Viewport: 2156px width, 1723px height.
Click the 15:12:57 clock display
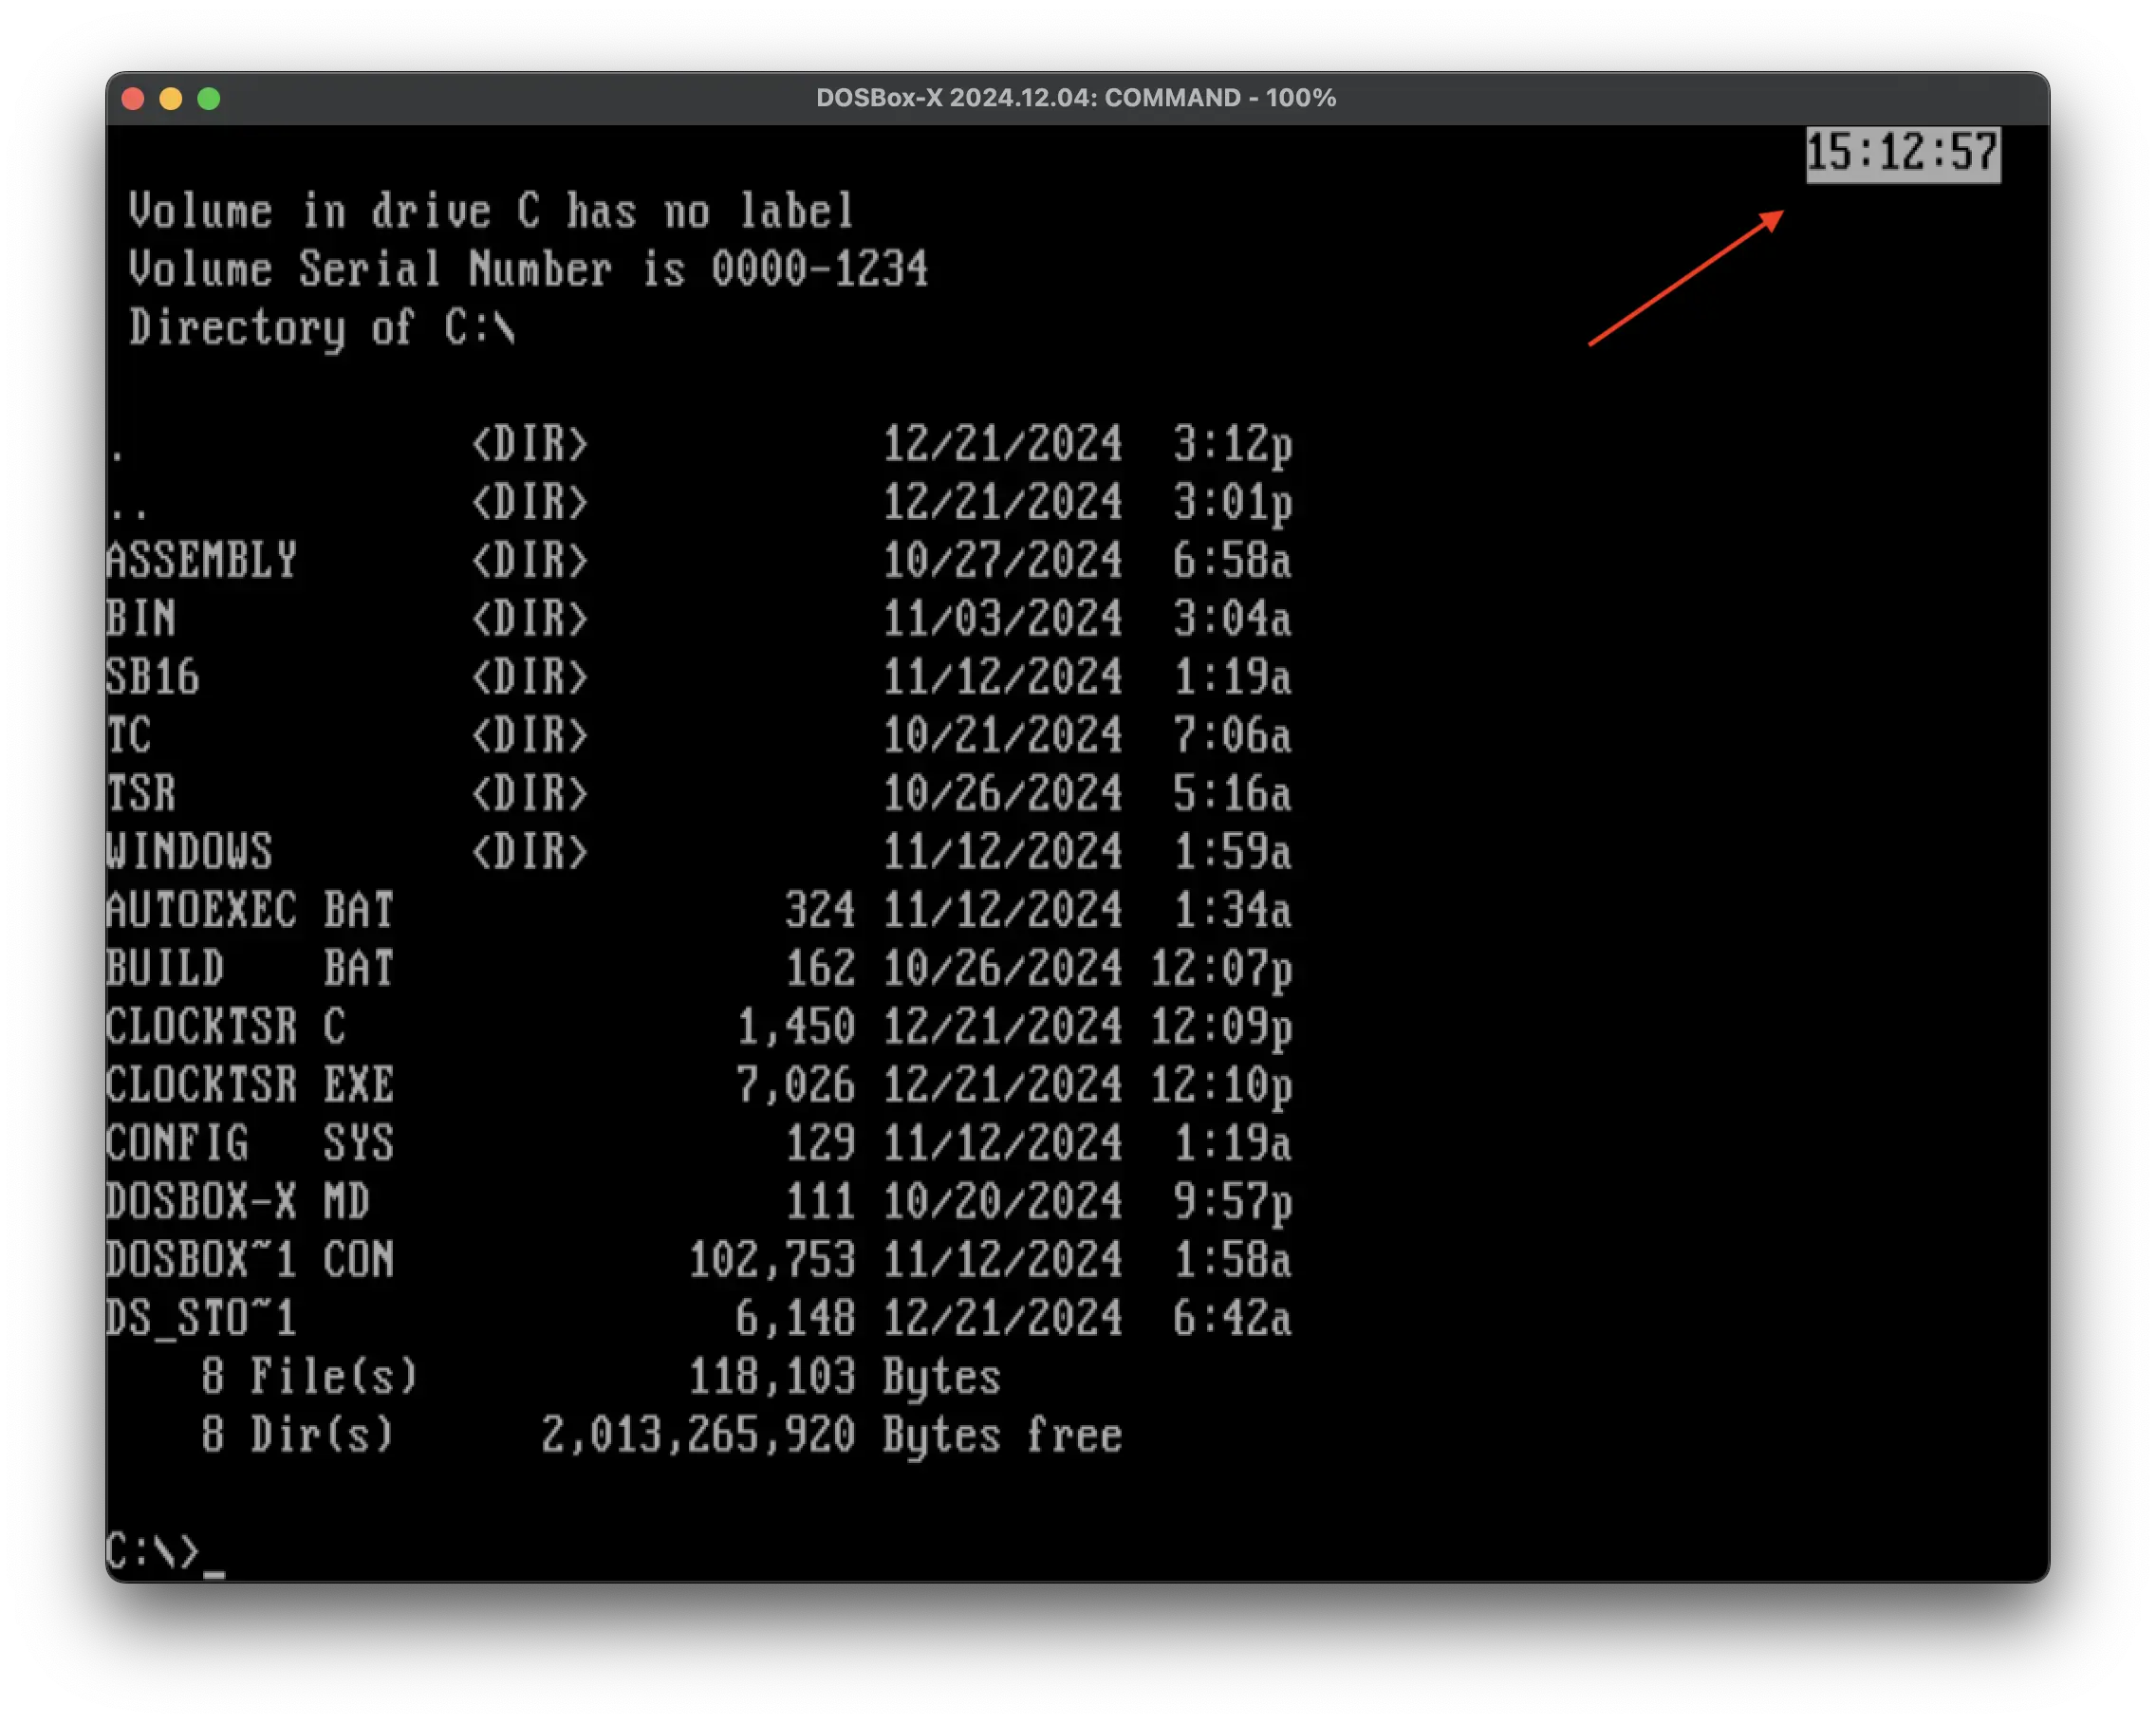pos(1903,153)
